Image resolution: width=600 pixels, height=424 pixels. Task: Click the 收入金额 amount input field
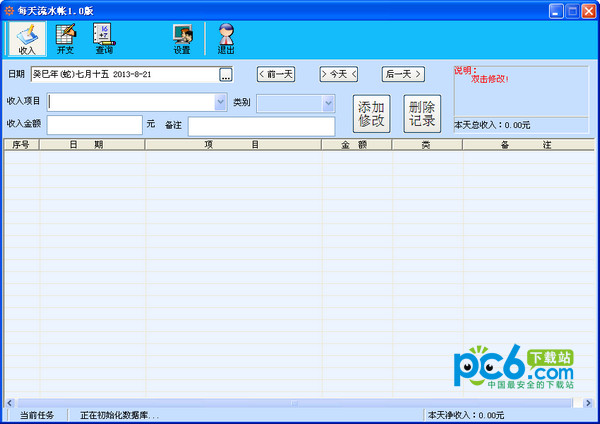pos(94,125)
